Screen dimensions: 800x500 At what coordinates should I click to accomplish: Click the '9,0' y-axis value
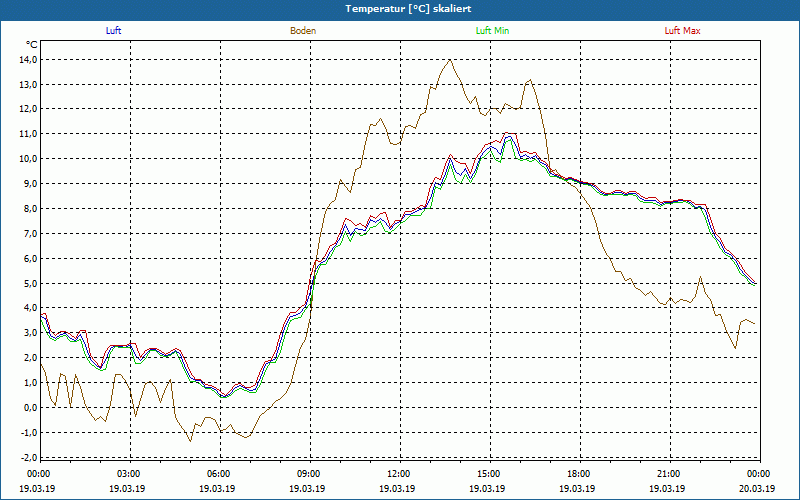point(31,184)
